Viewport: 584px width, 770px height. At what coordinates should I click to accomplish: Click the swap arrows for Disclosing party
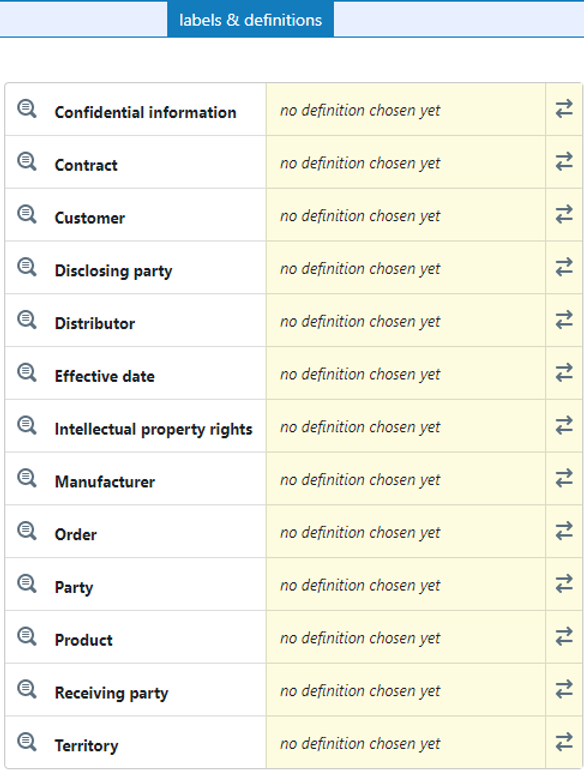(564, 267)
